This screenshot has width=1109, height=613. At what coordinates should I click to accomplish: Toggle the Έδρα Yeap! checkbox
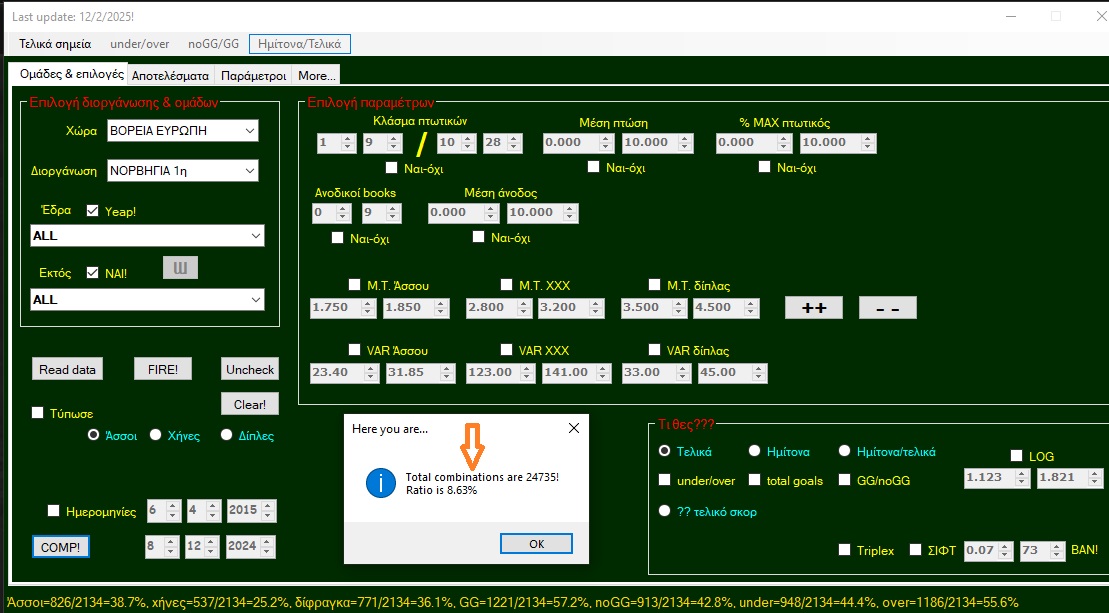pos(93,211)
